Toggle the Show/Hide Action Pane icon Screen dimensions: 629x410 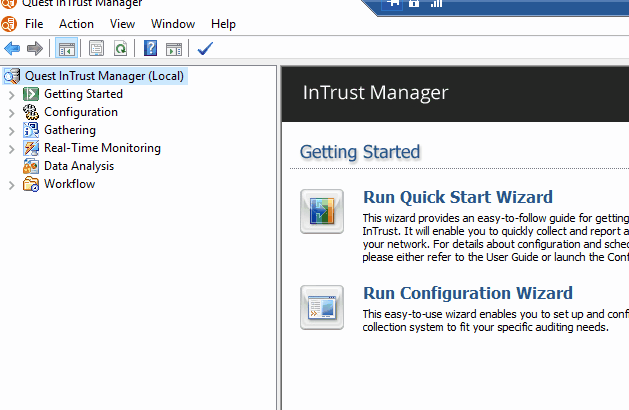click(x=174, y=49)
